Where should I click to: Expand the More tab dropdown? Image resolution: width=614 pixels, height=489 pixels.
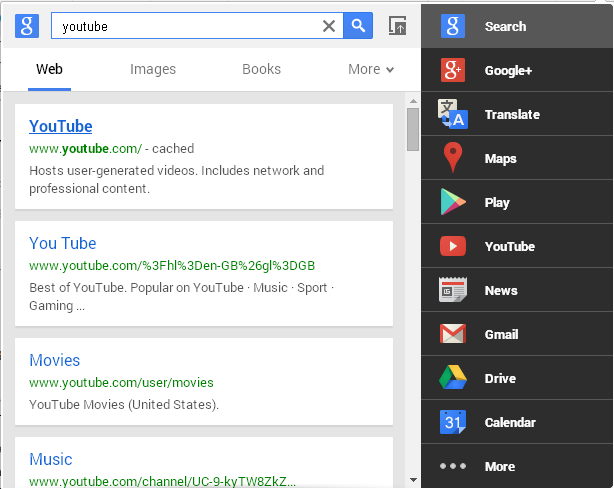(x=371, y=69)
